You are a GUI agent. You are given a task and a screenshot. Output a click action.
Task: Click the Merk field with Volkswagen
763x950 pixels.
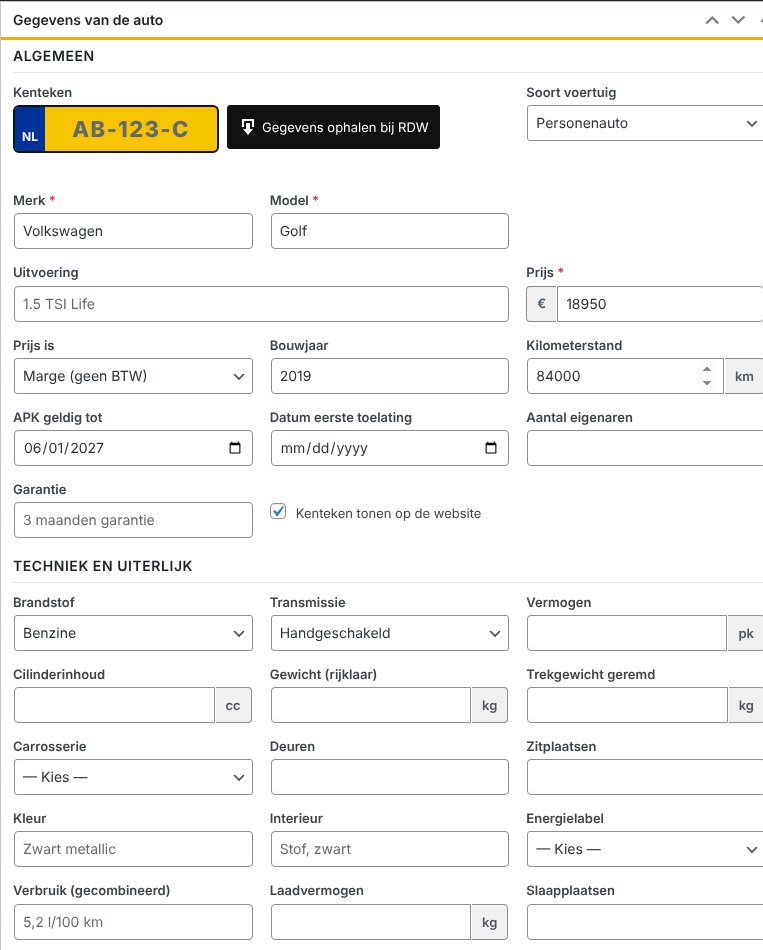[133, 231]
